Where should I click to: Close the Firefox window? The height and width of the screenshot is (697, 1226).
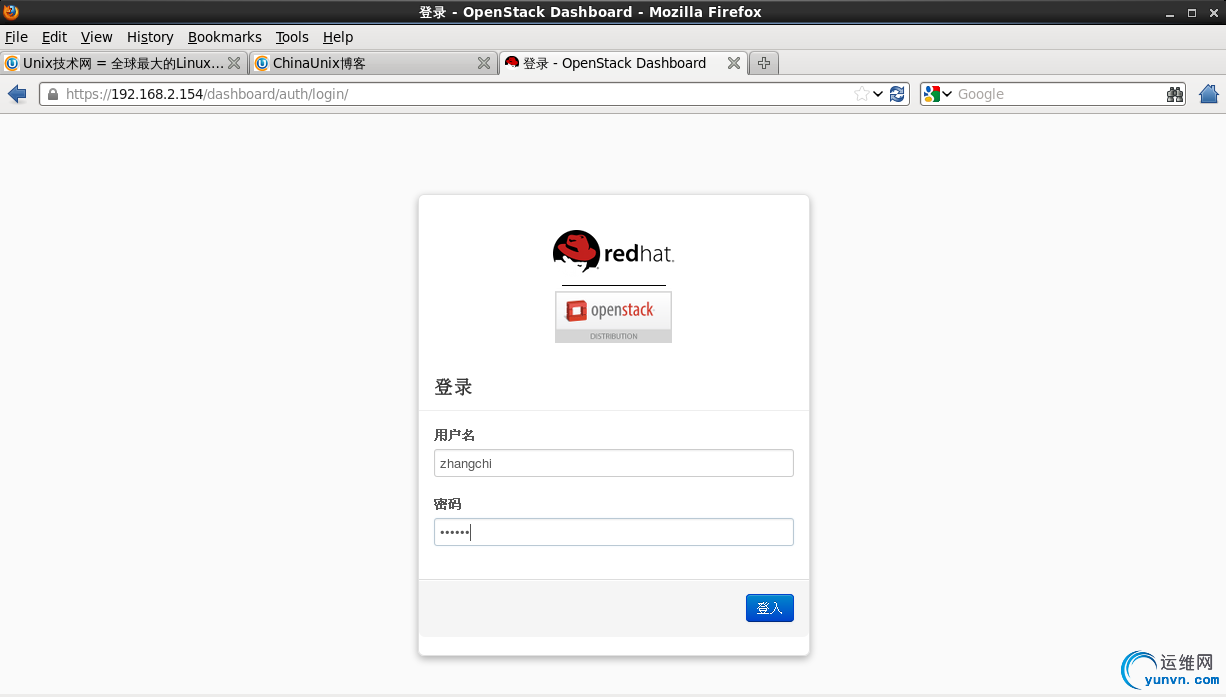pos(1213,13)
